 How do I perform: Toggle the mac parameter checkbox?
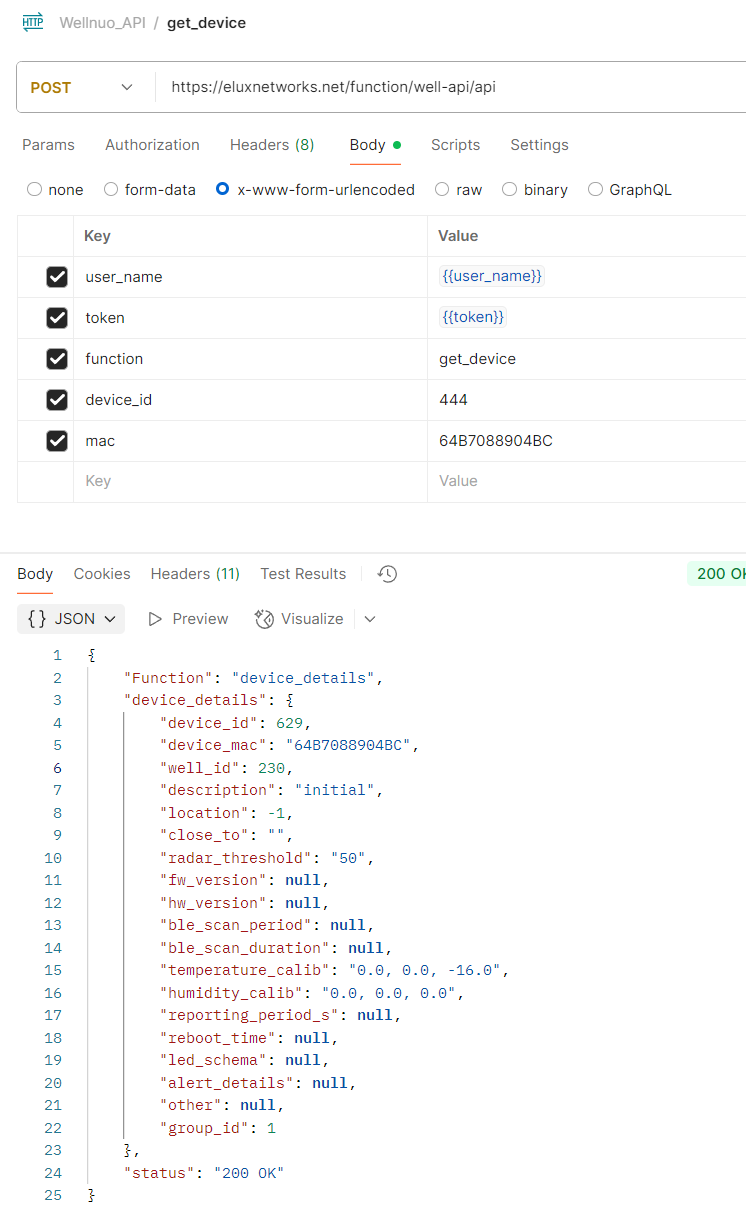click(57, 441)
